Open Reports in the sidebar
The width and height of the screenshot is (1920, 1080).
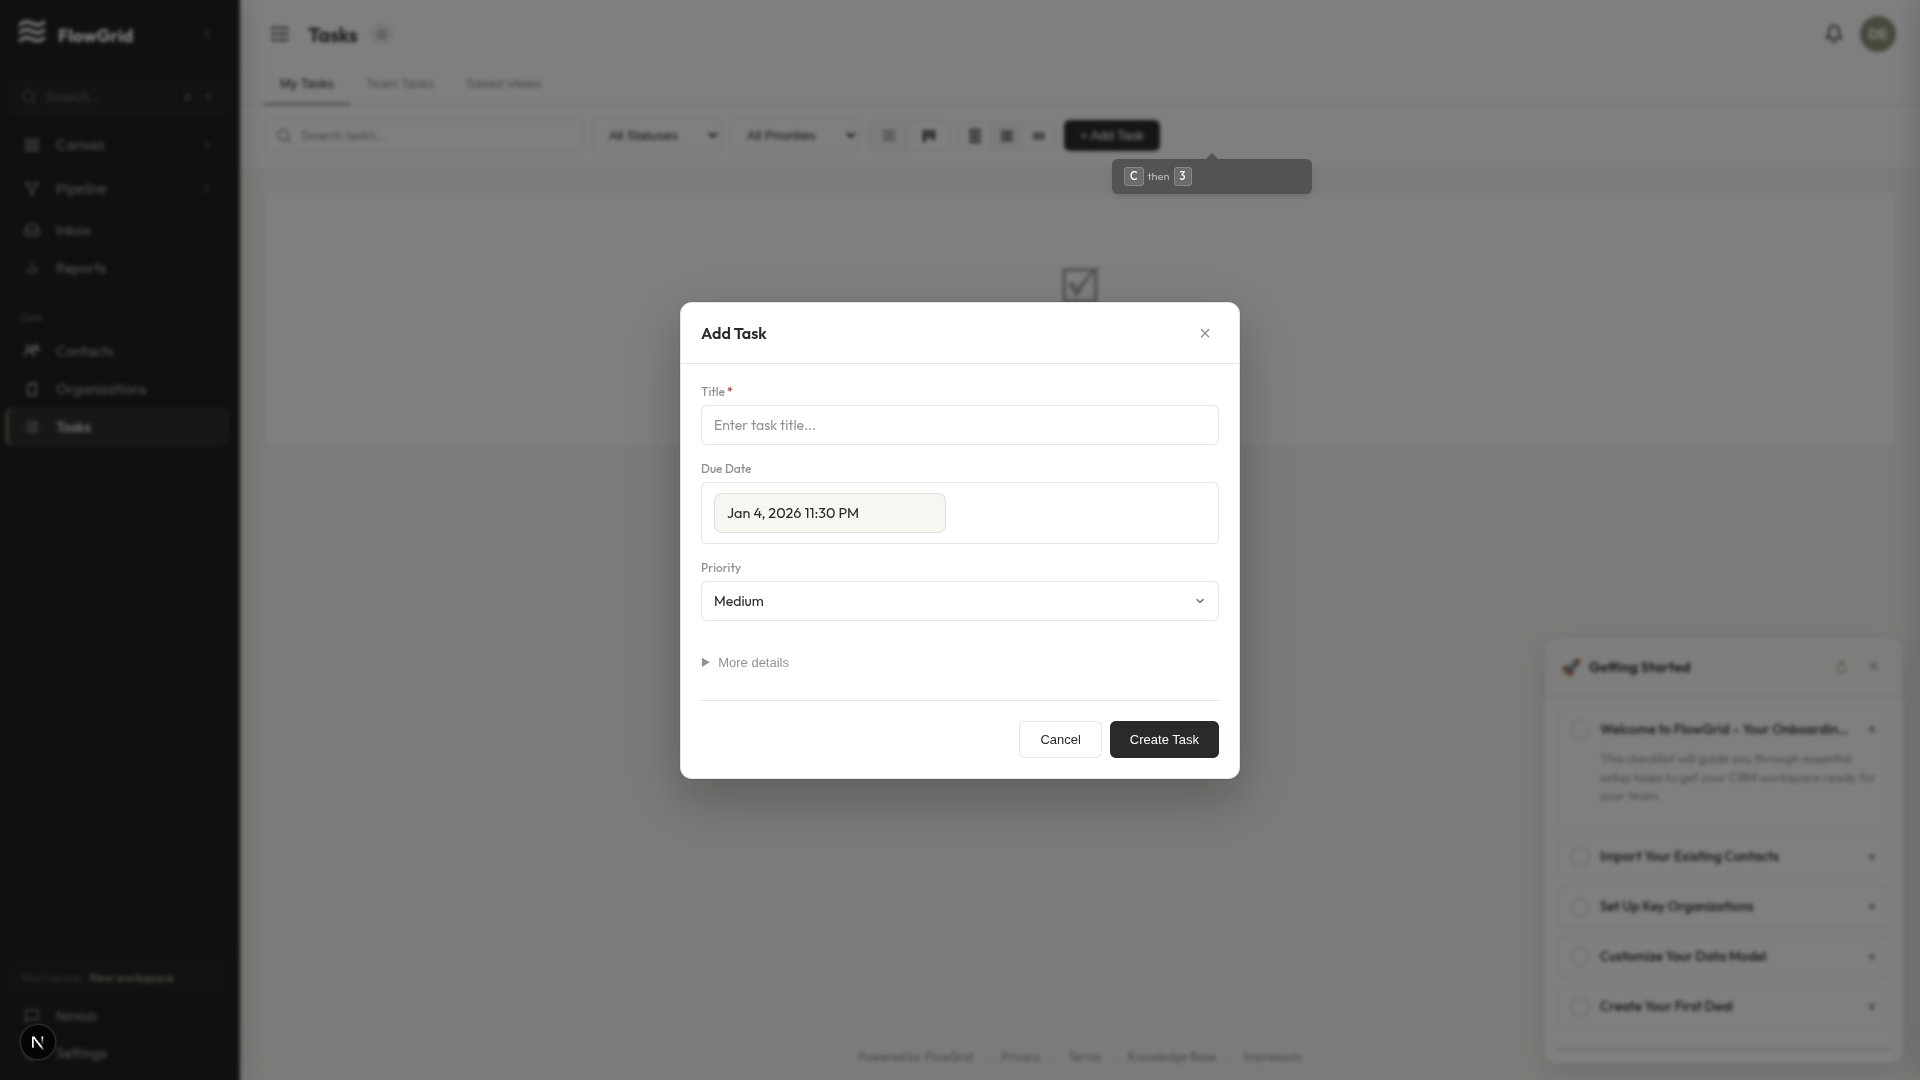click(80, 267)
